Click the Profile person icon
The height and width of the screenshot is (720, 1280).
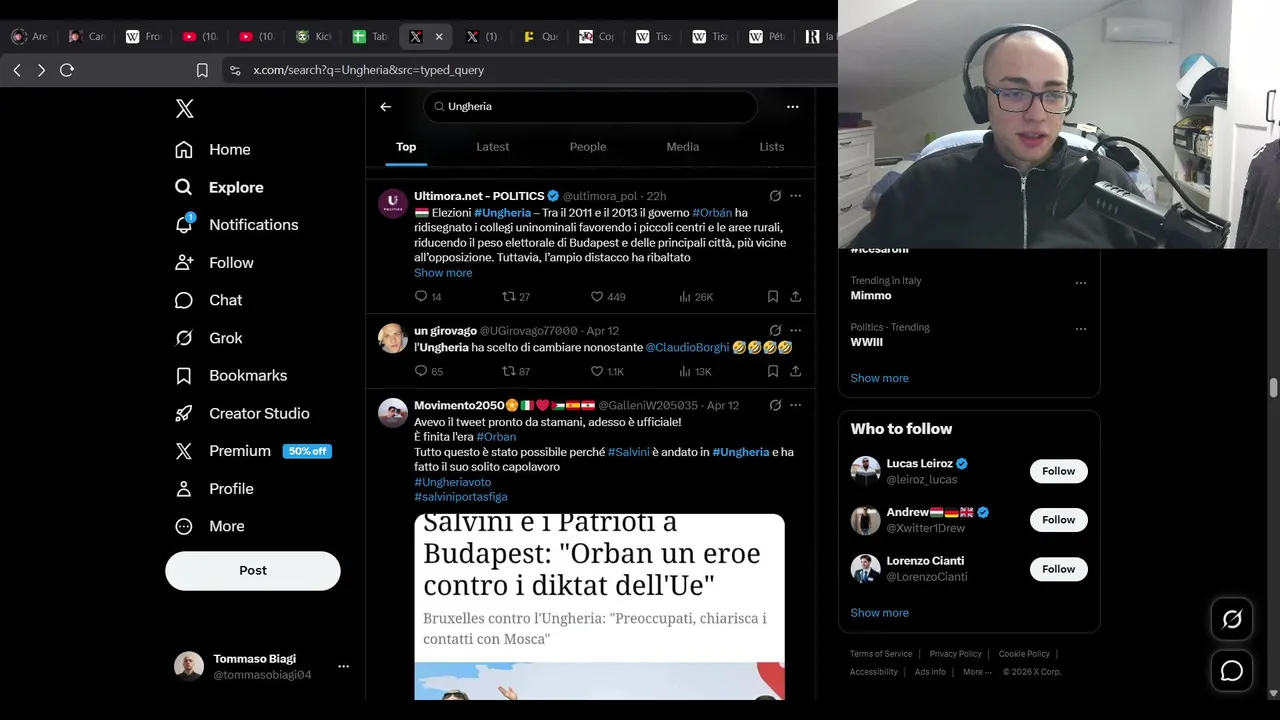click(184, 489)
